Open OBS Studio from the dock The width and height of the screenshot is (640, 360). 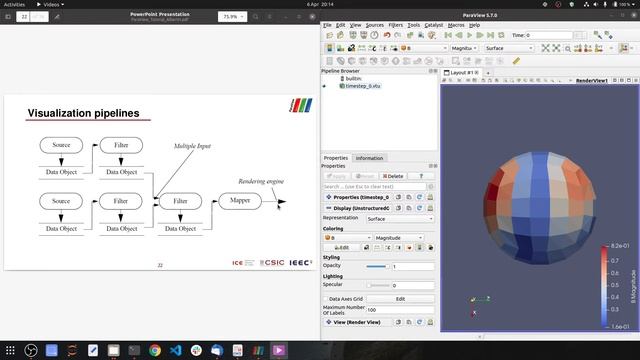[31, 350]
